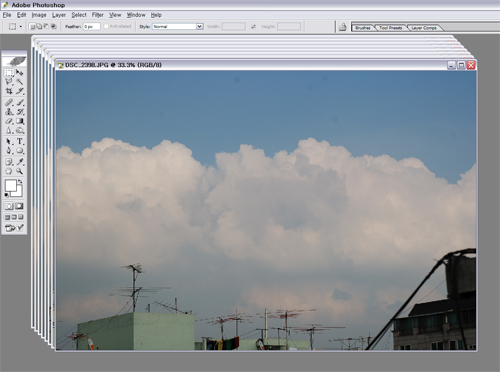The image size is (500, 372).
Task: Select the Type tool
Action: click(x=20, y=141)
